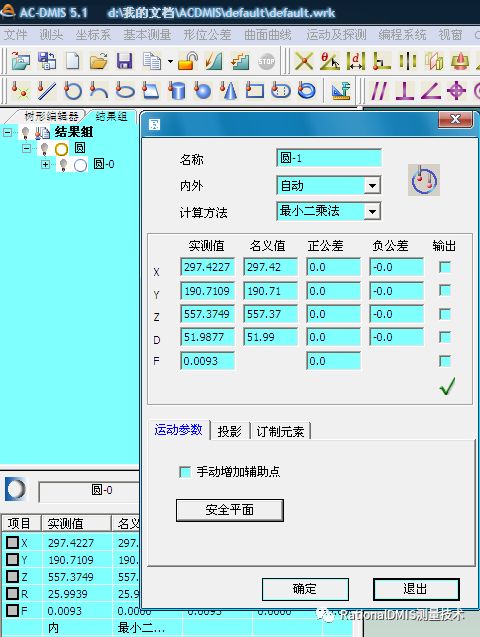Switch to the 树形编辑器 tab
The width and height of the screenshot is (480, 637).
pyautogui.click(x=51, y=117)
